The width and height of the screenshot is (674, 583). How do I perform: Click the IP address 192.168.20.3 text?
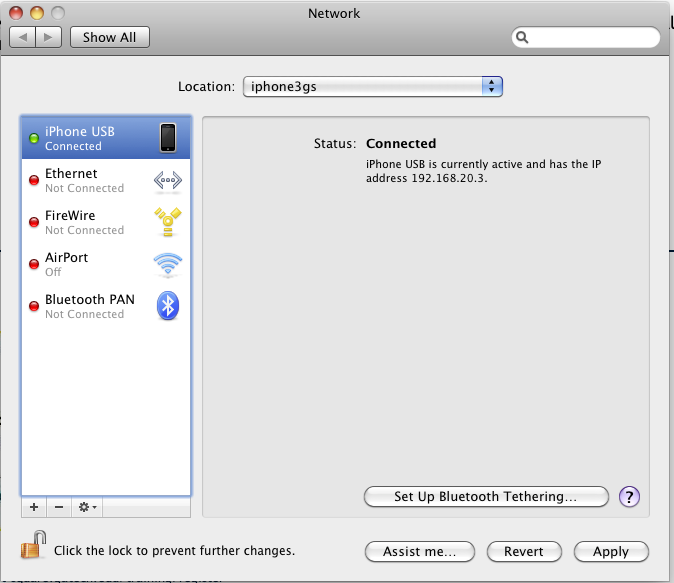click(x=449, y=178)
